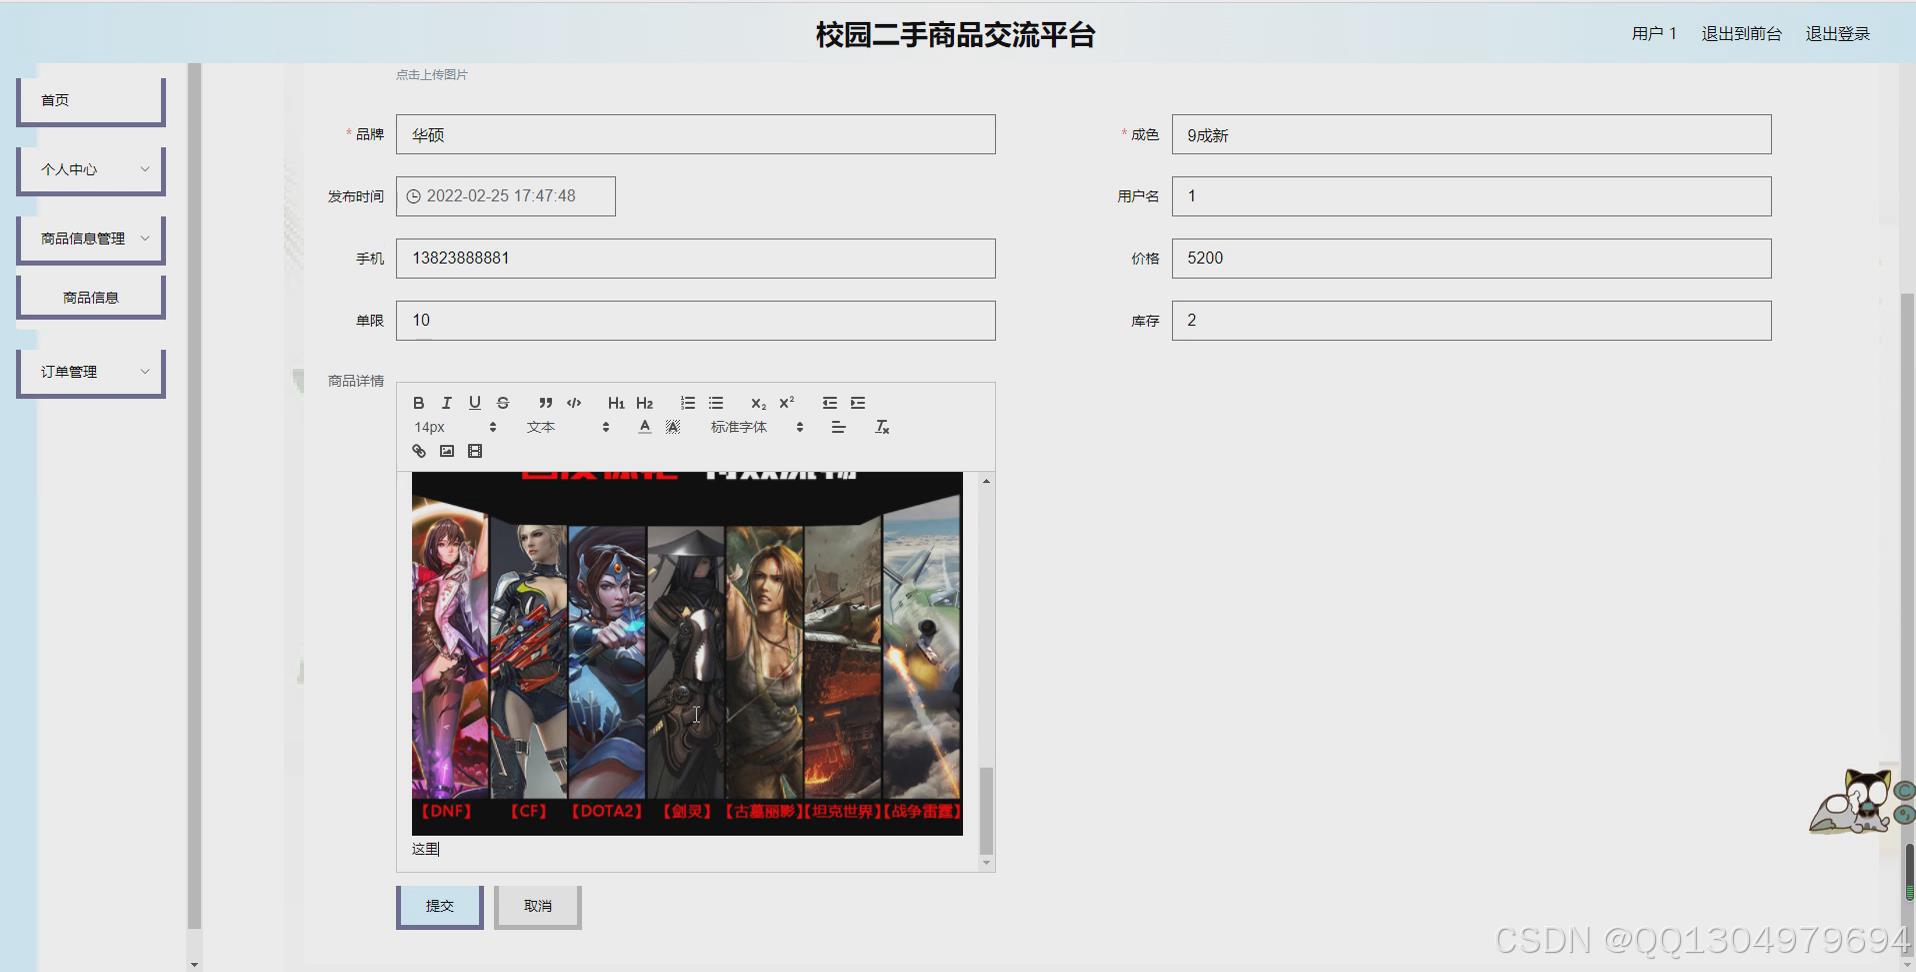Screen dimensions: 1916x972
Task: Create an ordered numbered list
Action: [687, 403]
